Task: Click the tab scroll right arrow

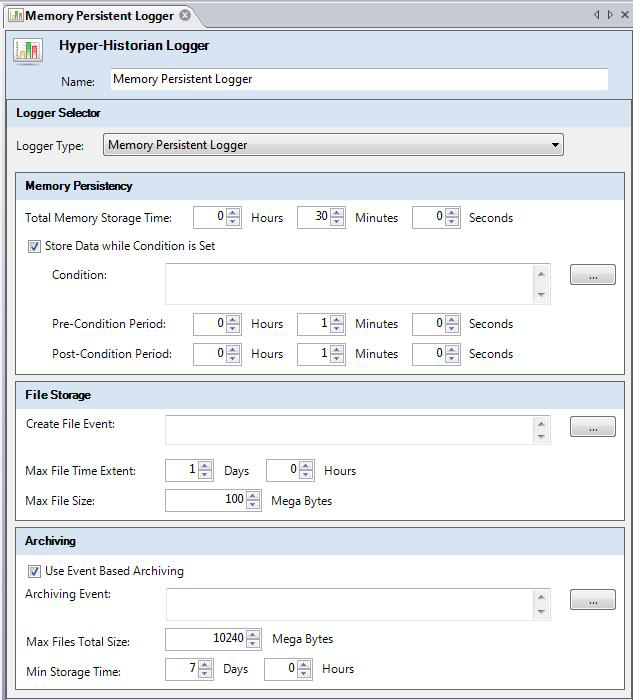Action: pos(610,15)
